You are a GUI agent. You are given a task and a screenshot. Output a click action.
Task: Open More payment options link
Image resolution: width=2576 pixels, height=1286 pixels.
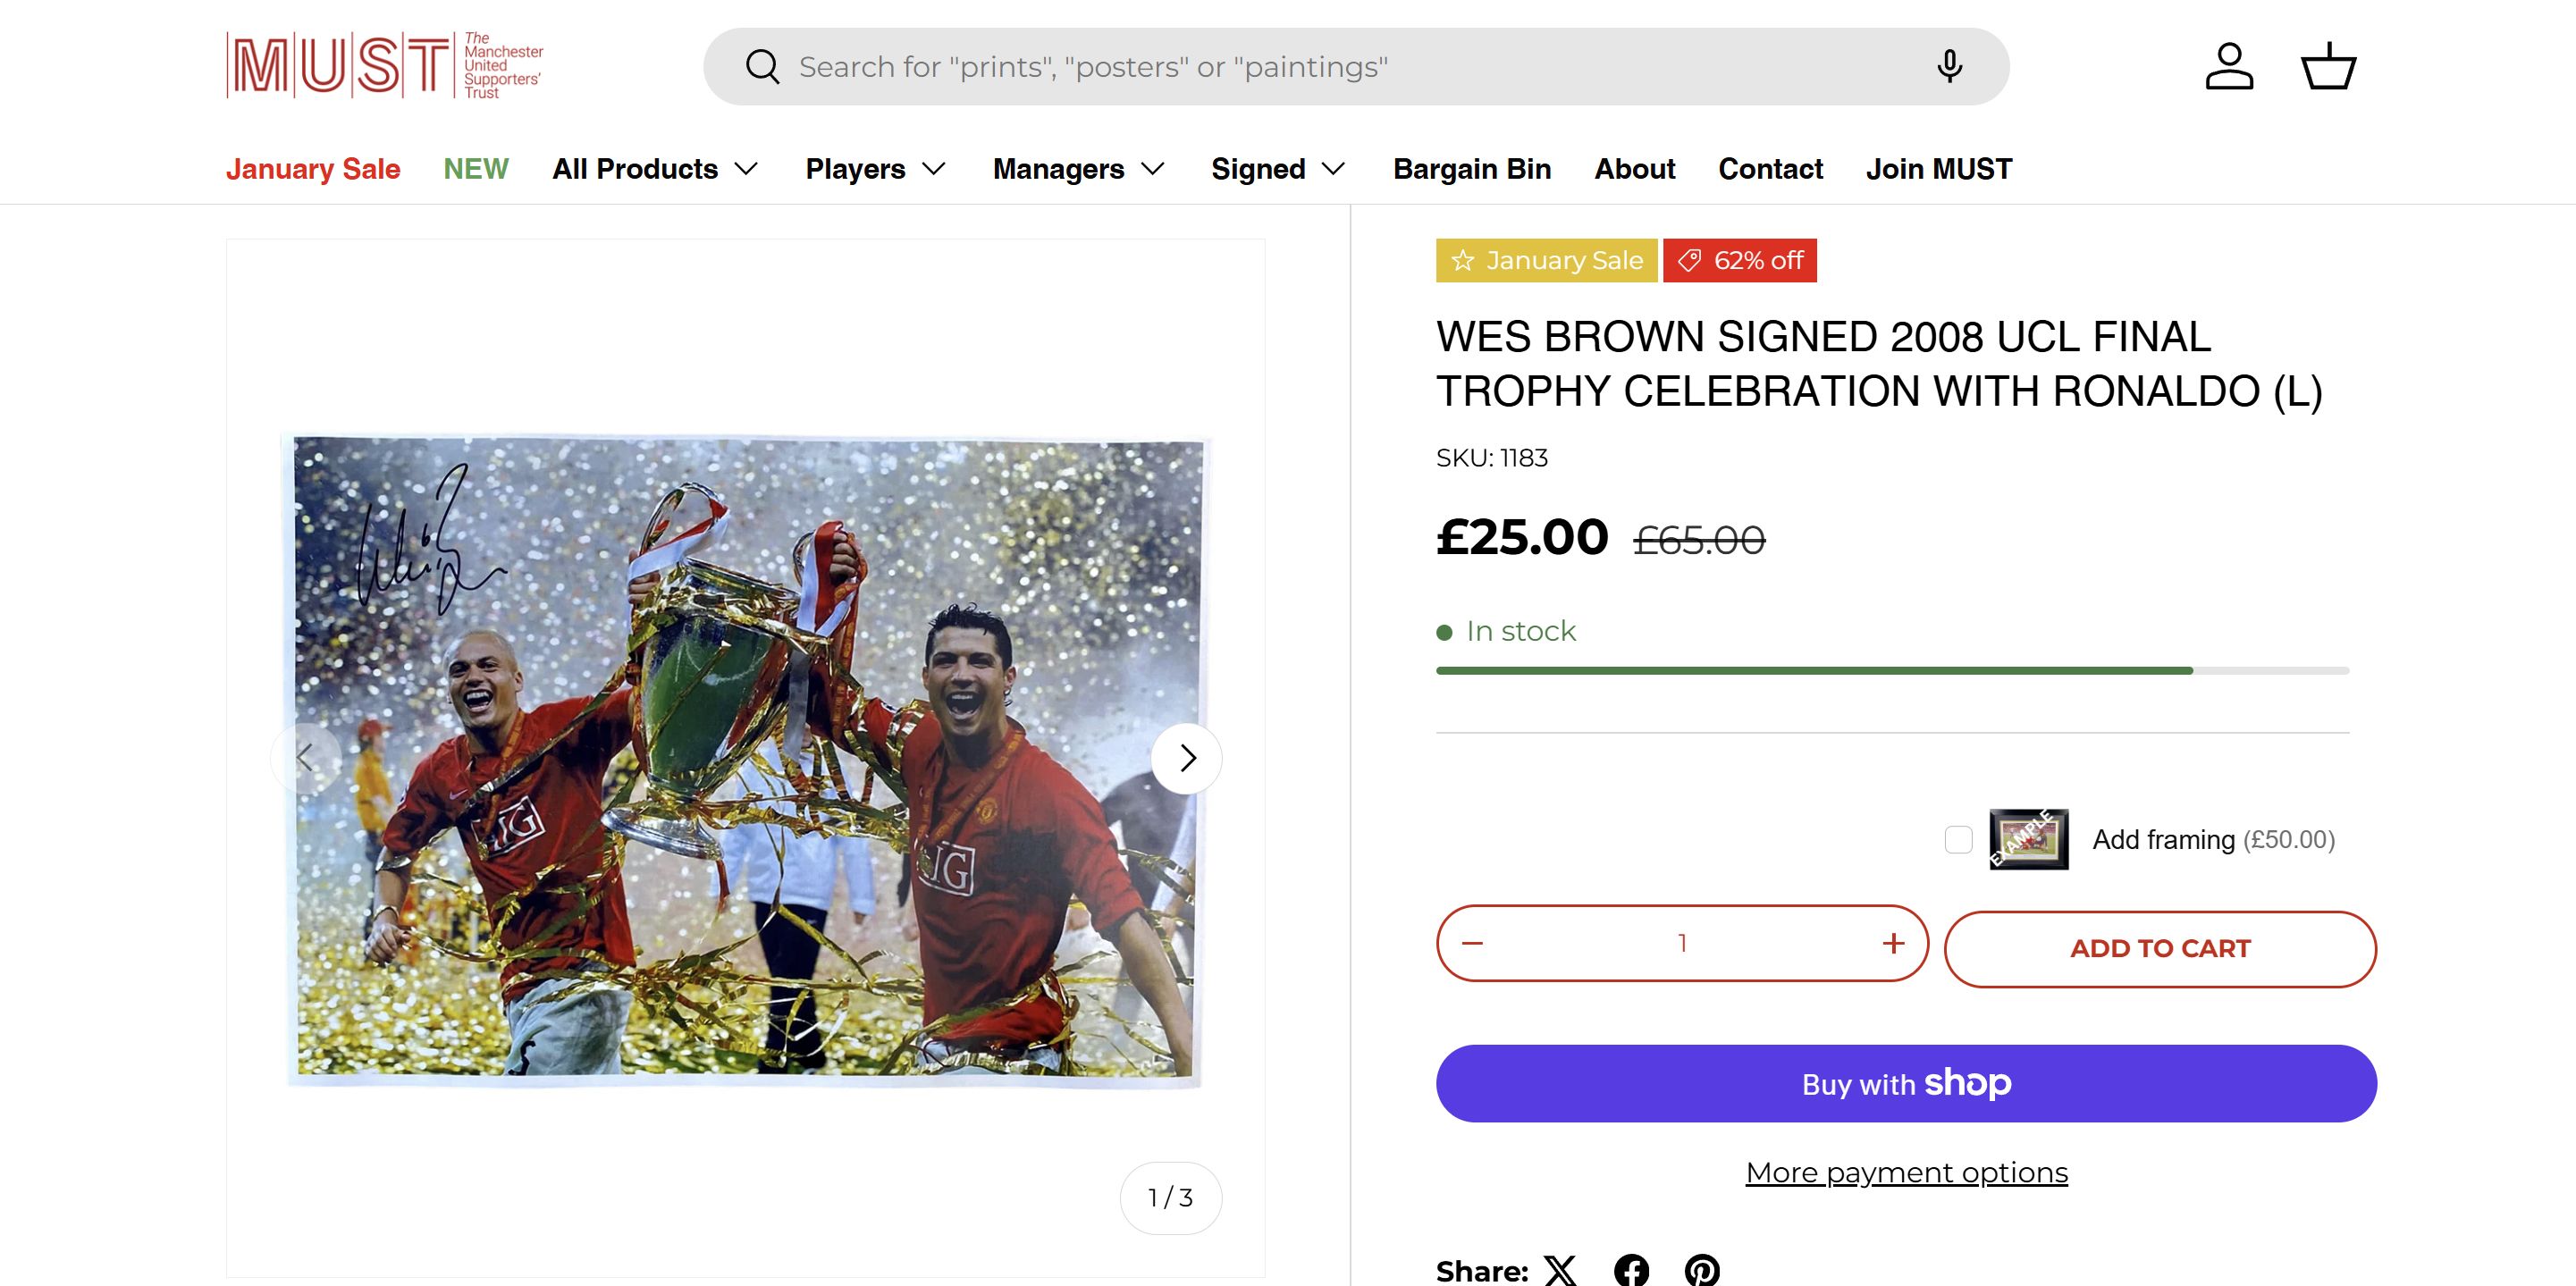(1906, 1172)
